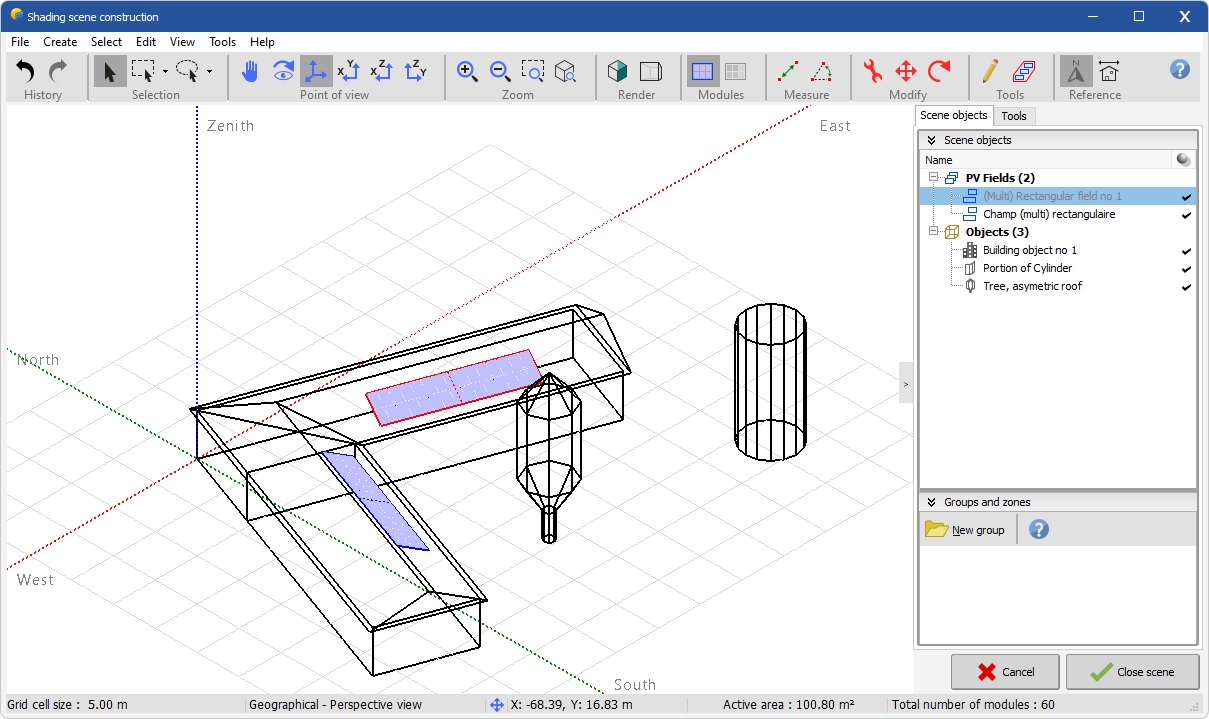Image resolution: width=1209 pixels, height=719 pixels.
Task: Switch to the ZY plane view
Action: tap(415, 71)
